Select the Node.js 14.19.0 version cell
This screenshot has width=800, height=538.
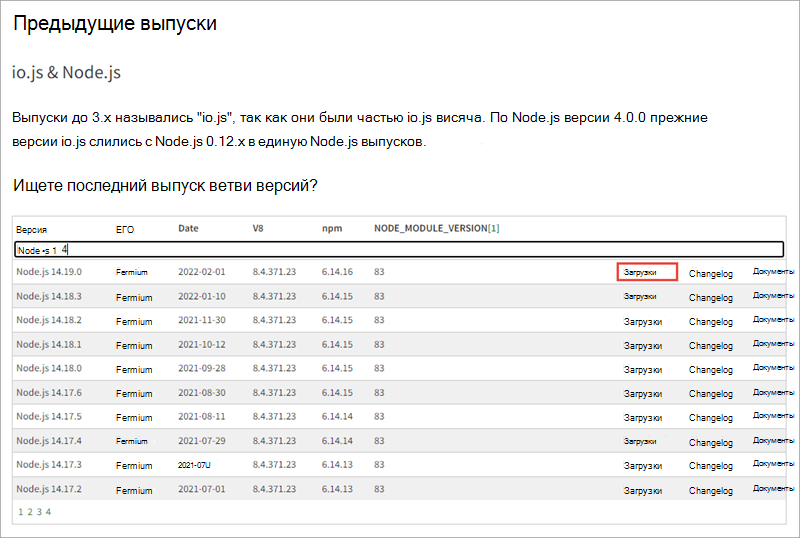(x=49, y=272)
